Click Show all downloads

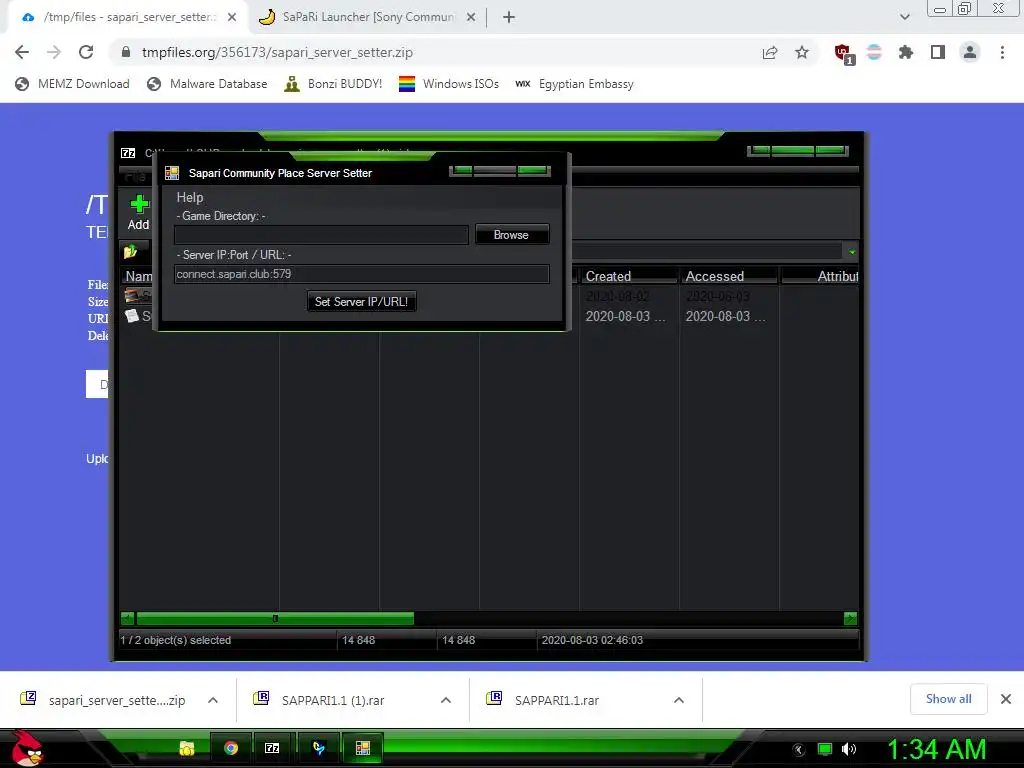pyautogui.click(x=948, y=699)
